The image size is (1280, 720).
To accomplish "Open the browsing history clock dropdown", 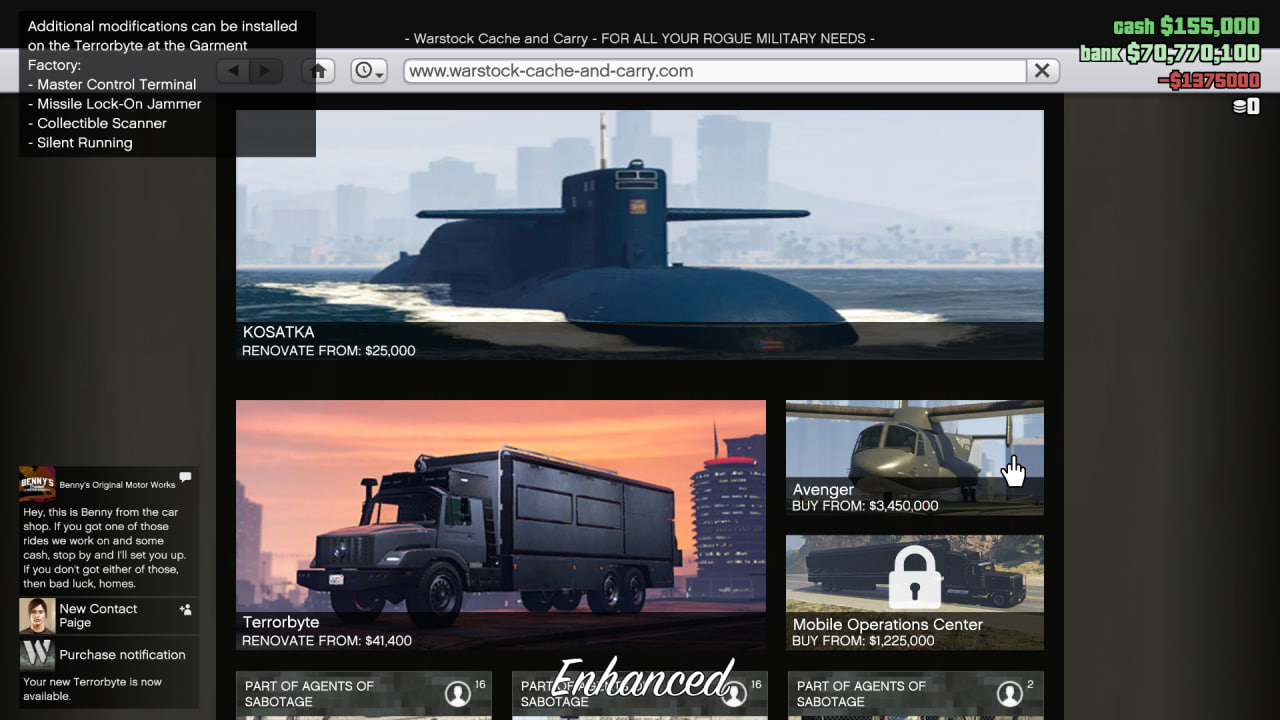I will click(369, 71).
